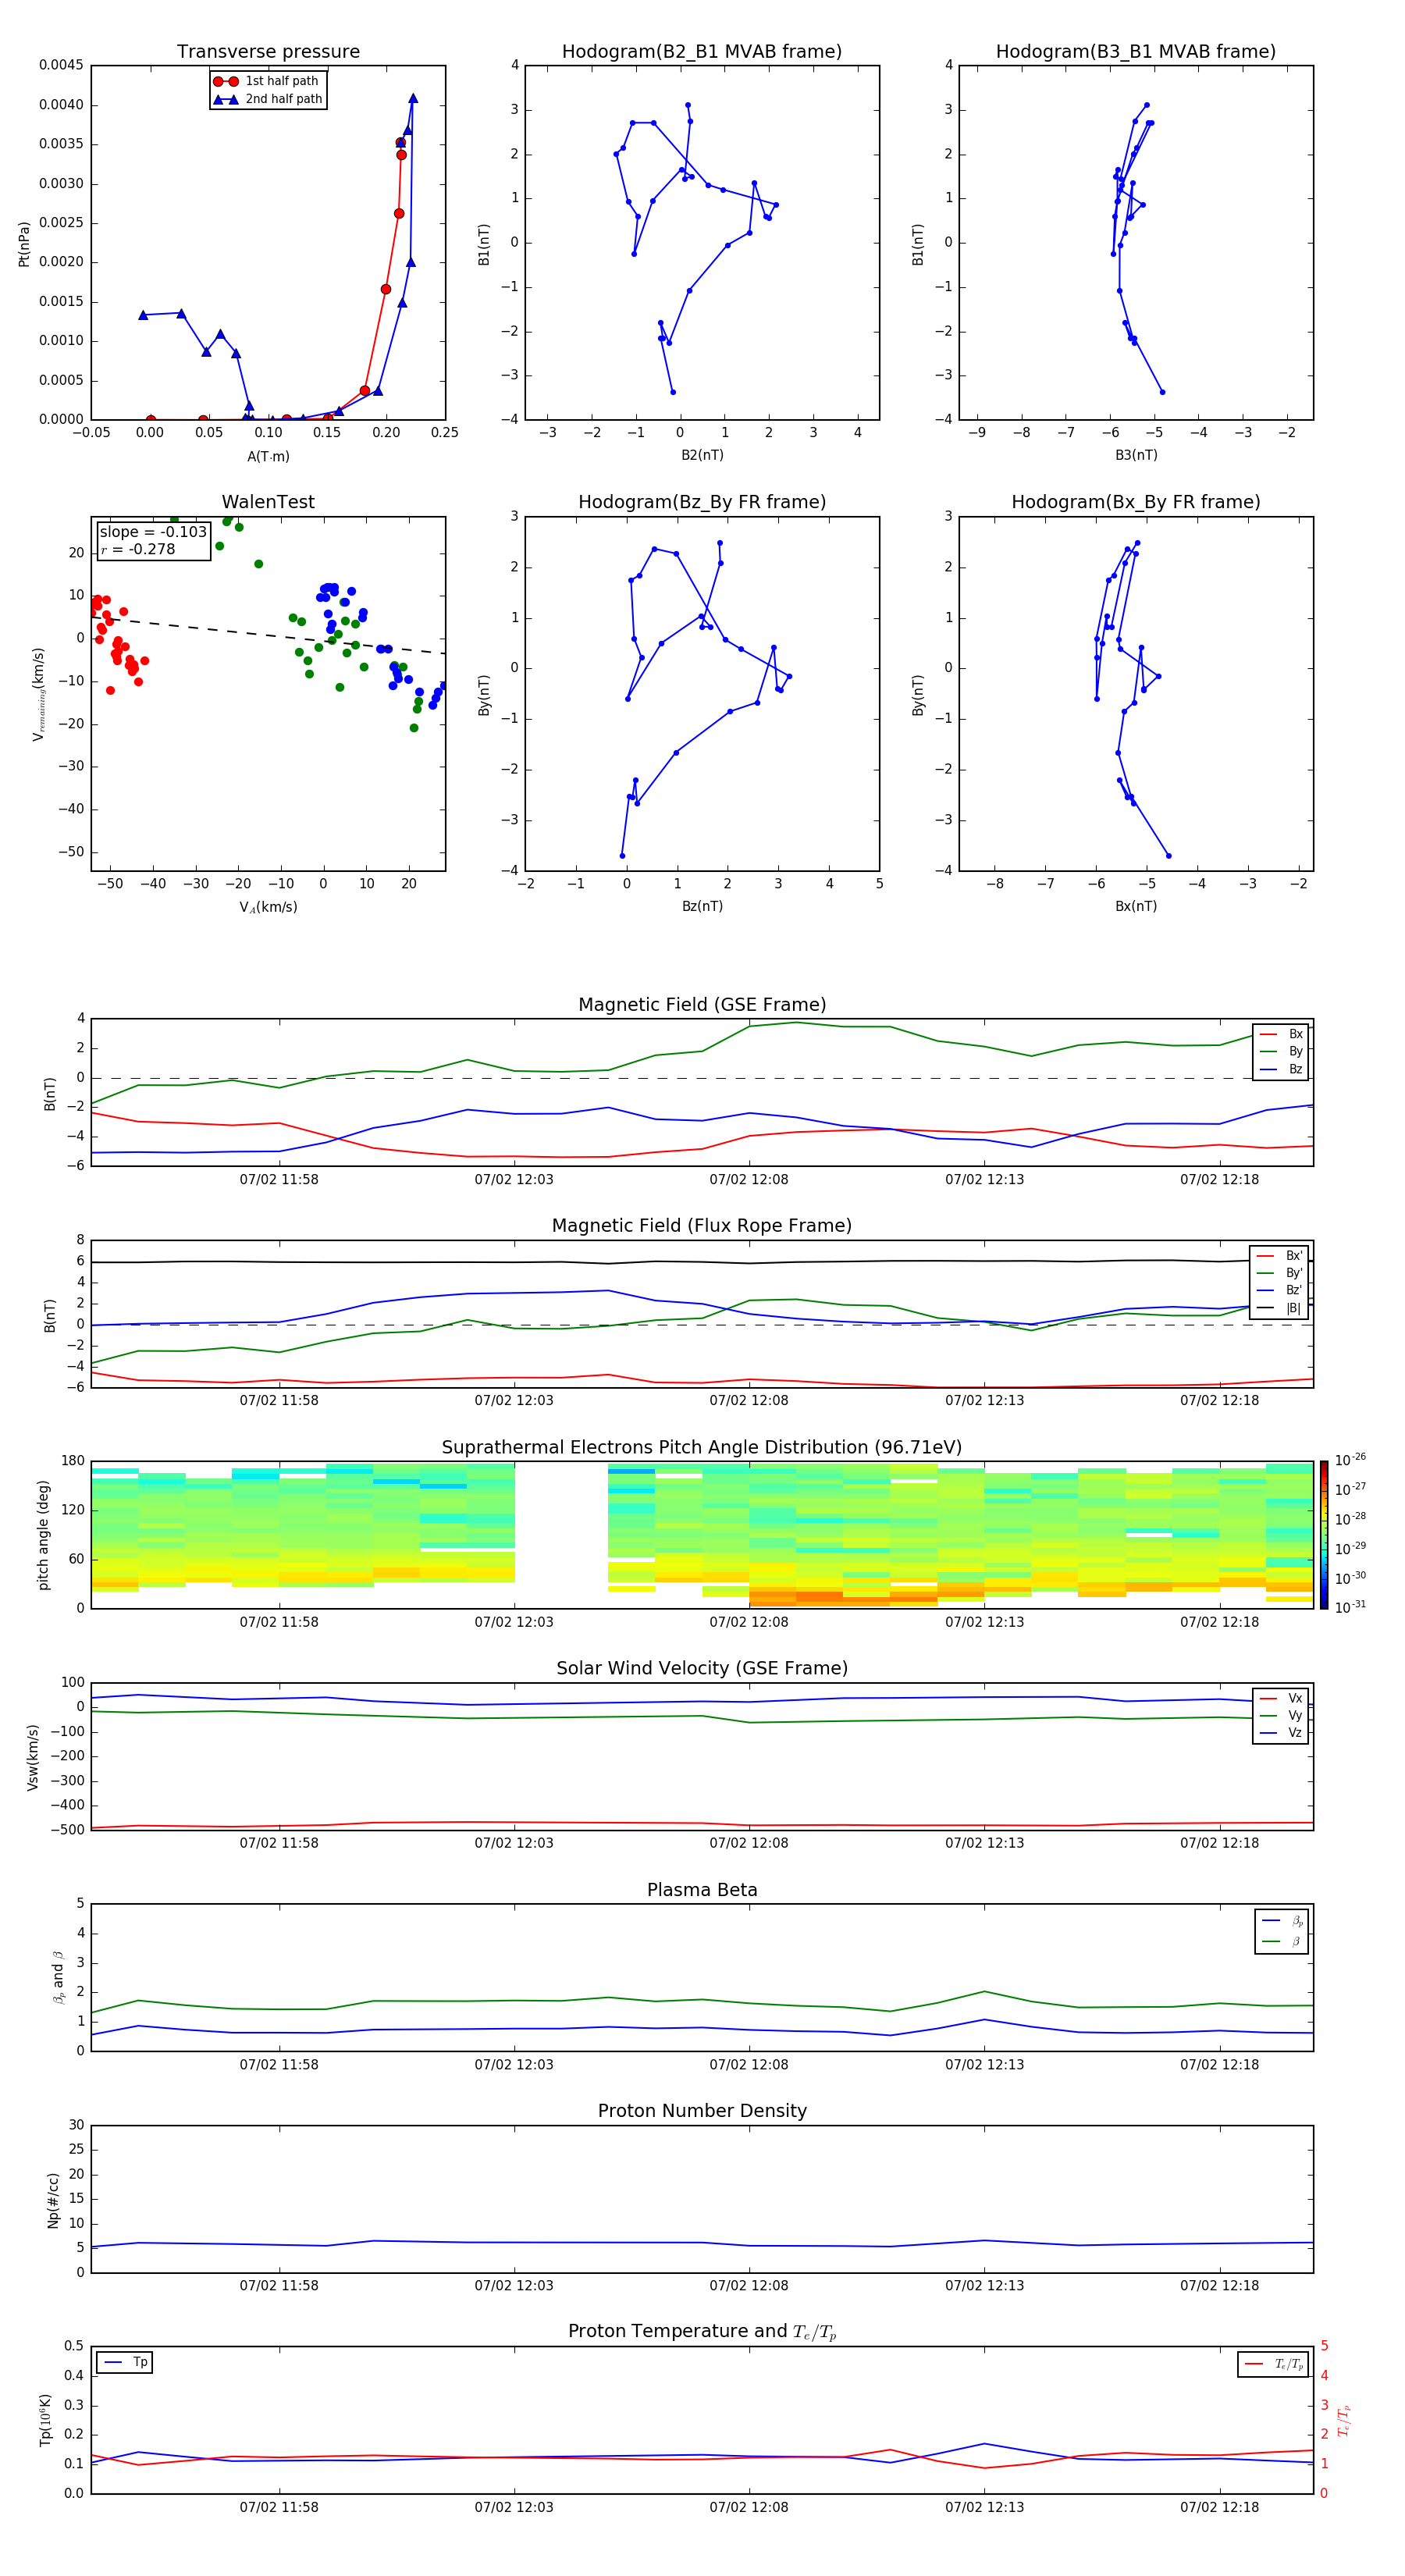
Task: Click the "Solar Wind Velocity (GSE Frame)" title
Action: tap(702, 1669)
